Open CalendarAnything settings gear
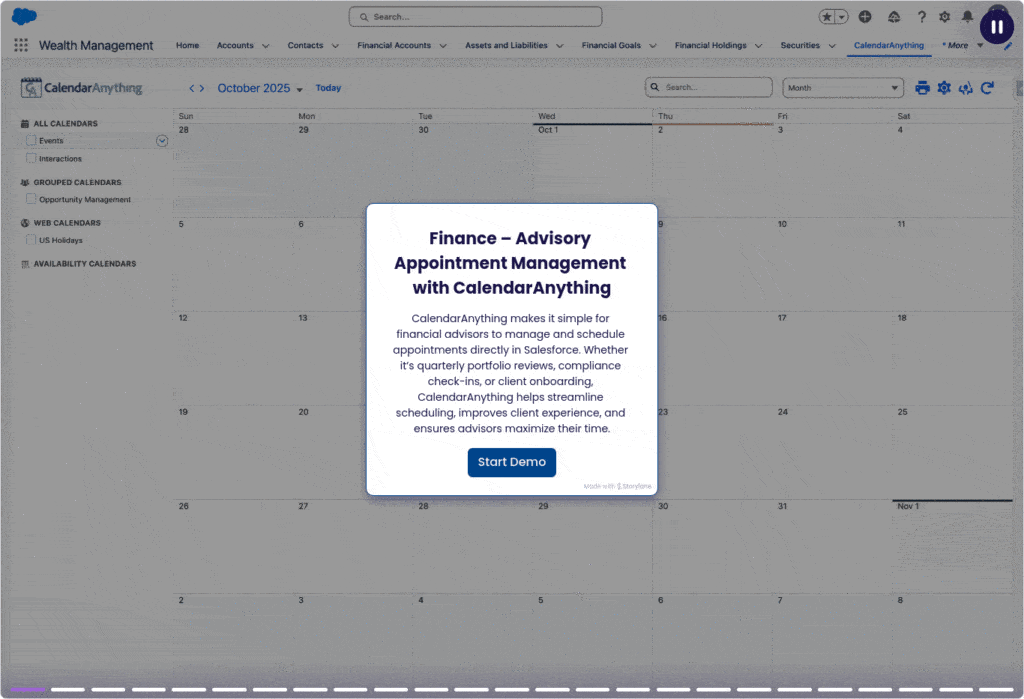The height and width of the screenshot is (699, 1024). [943, 88]
